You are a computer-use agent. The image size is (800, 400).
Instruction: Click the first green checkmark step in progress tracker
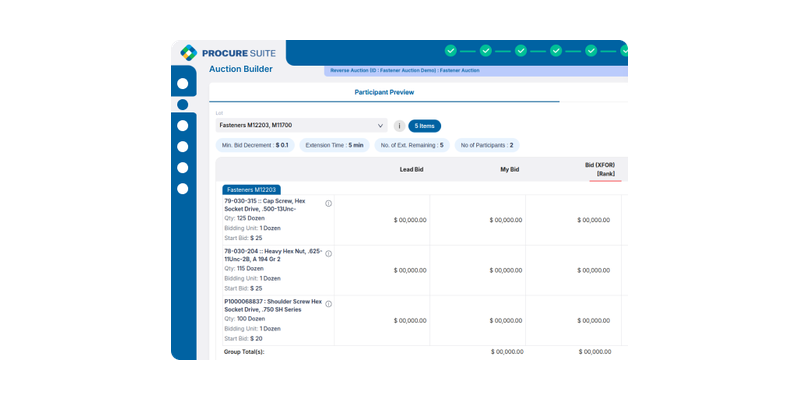tap(451, 51)
